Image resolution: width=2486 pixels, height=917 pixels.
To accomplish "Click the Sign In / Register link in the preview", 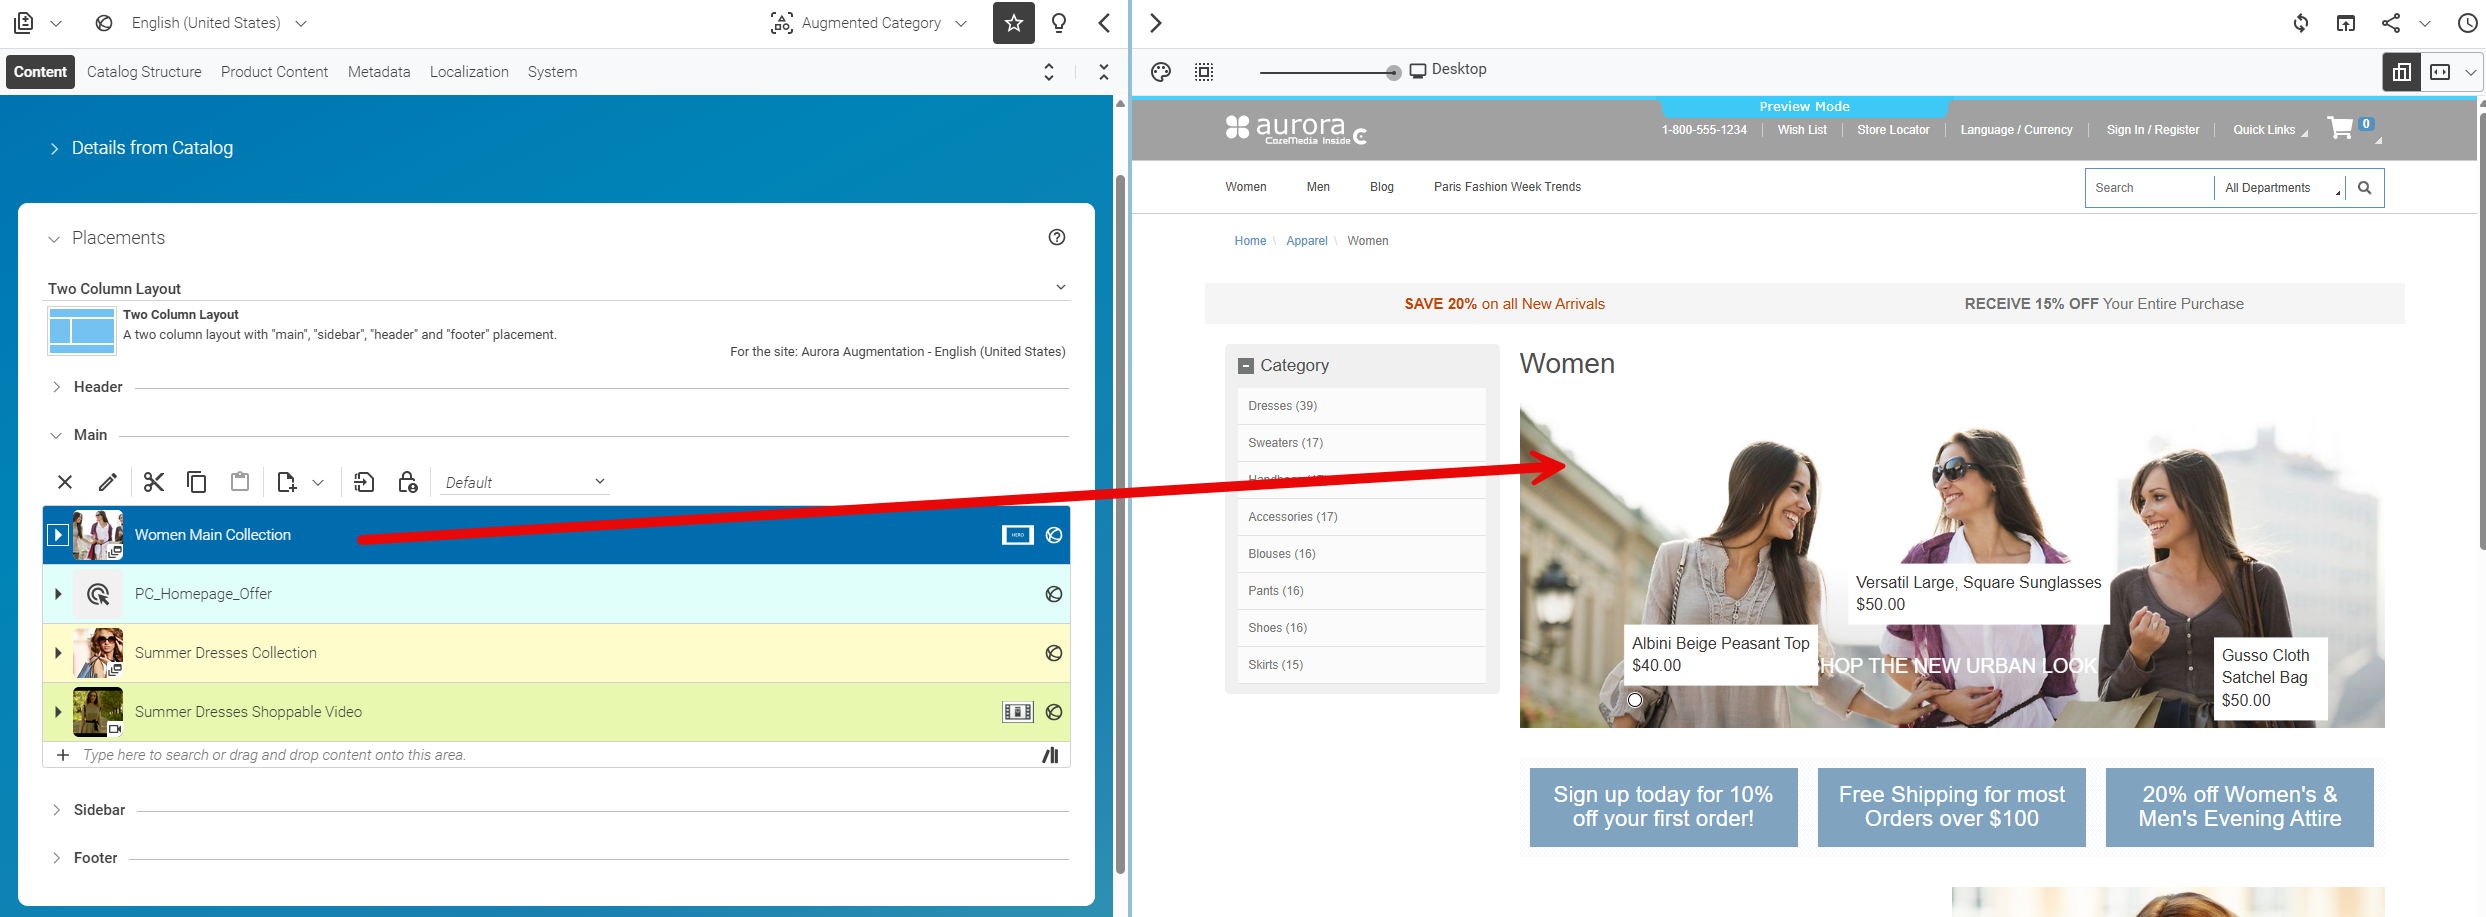I will click(x=2153, y=129).
